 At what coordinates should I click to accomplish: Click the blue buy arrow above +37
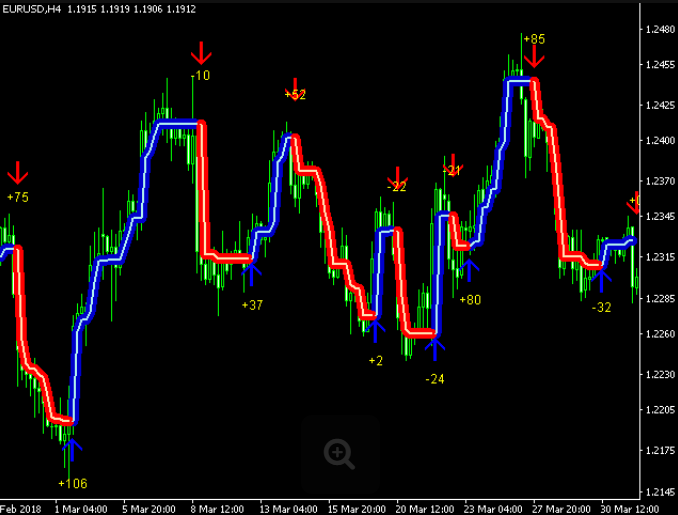coord(251,274)
